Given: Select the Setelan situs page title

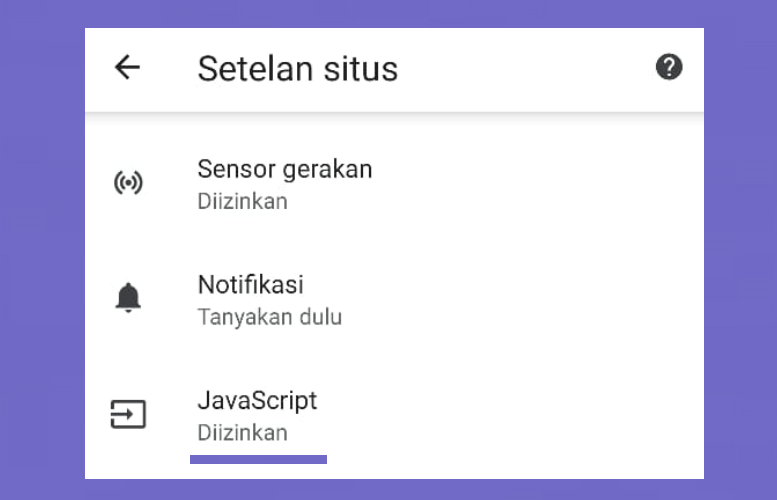Looking at the screenshot, I should (297, 68).
